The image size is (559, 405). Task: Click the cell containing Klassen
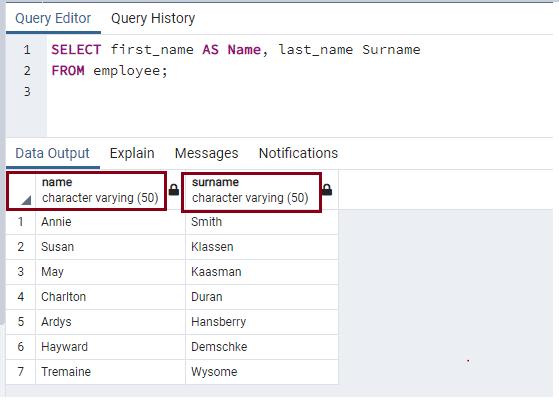262,247
